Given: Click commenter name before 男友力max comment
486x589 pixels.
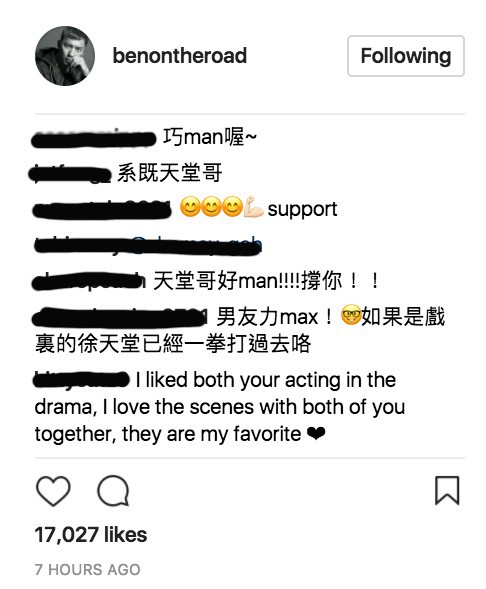Looking at the screenshot, I should click(119, 318).
